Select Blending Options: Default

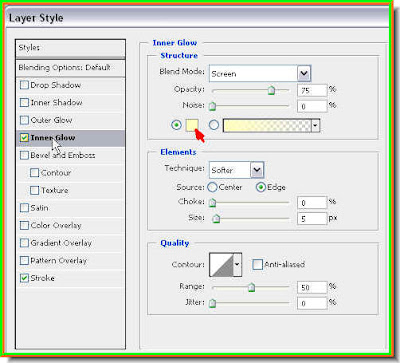click(70, 68)
